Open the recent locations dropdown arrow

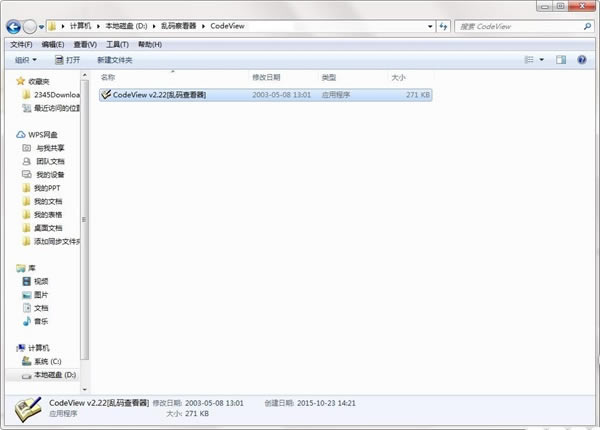41,27
